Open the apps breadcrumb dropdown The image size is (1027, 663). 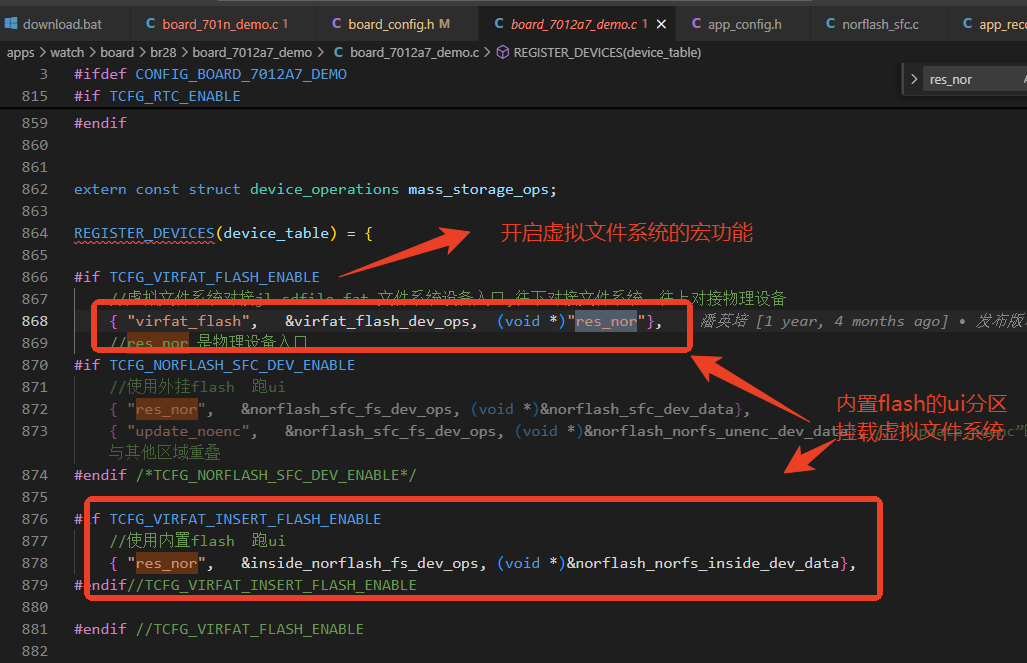20,52
